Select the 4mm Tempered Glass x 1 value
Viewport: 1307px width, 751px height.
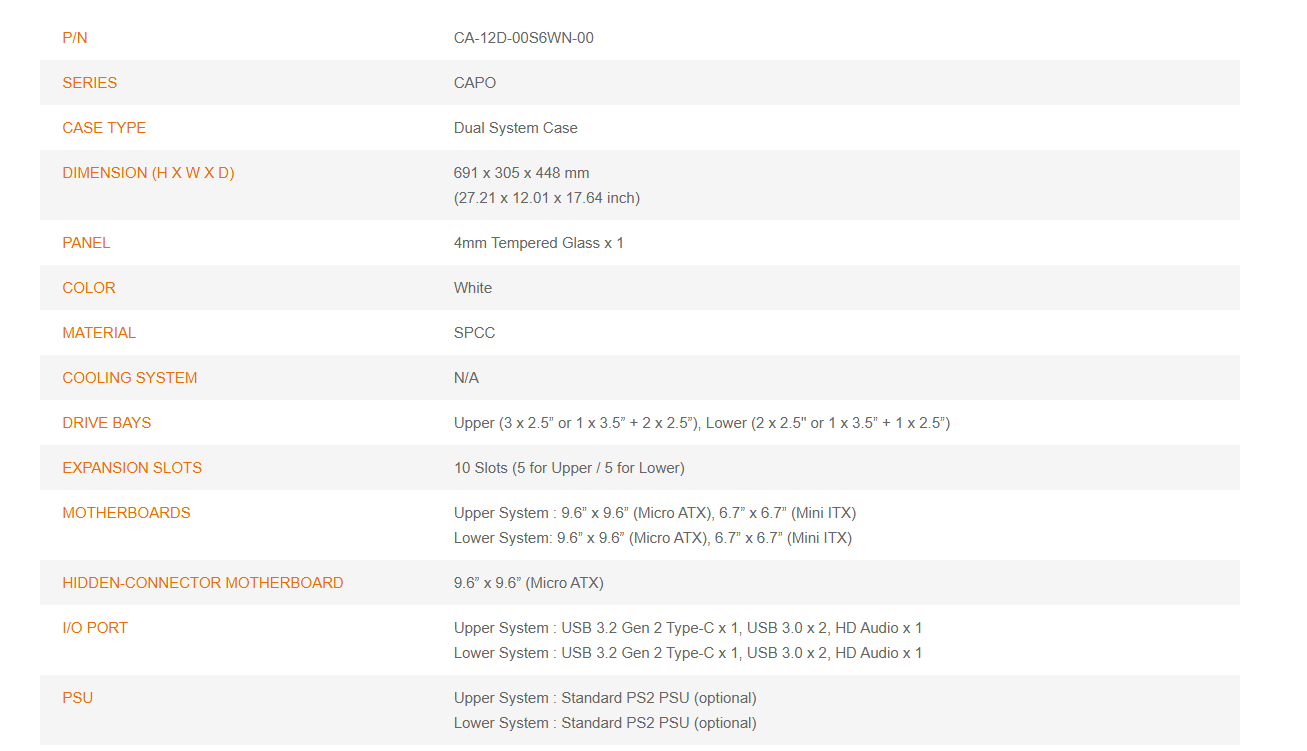(539, 243)
